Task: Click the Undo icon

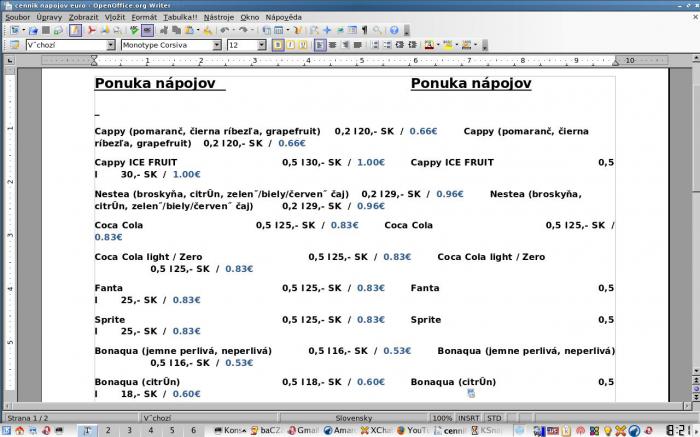Action: 225,30
